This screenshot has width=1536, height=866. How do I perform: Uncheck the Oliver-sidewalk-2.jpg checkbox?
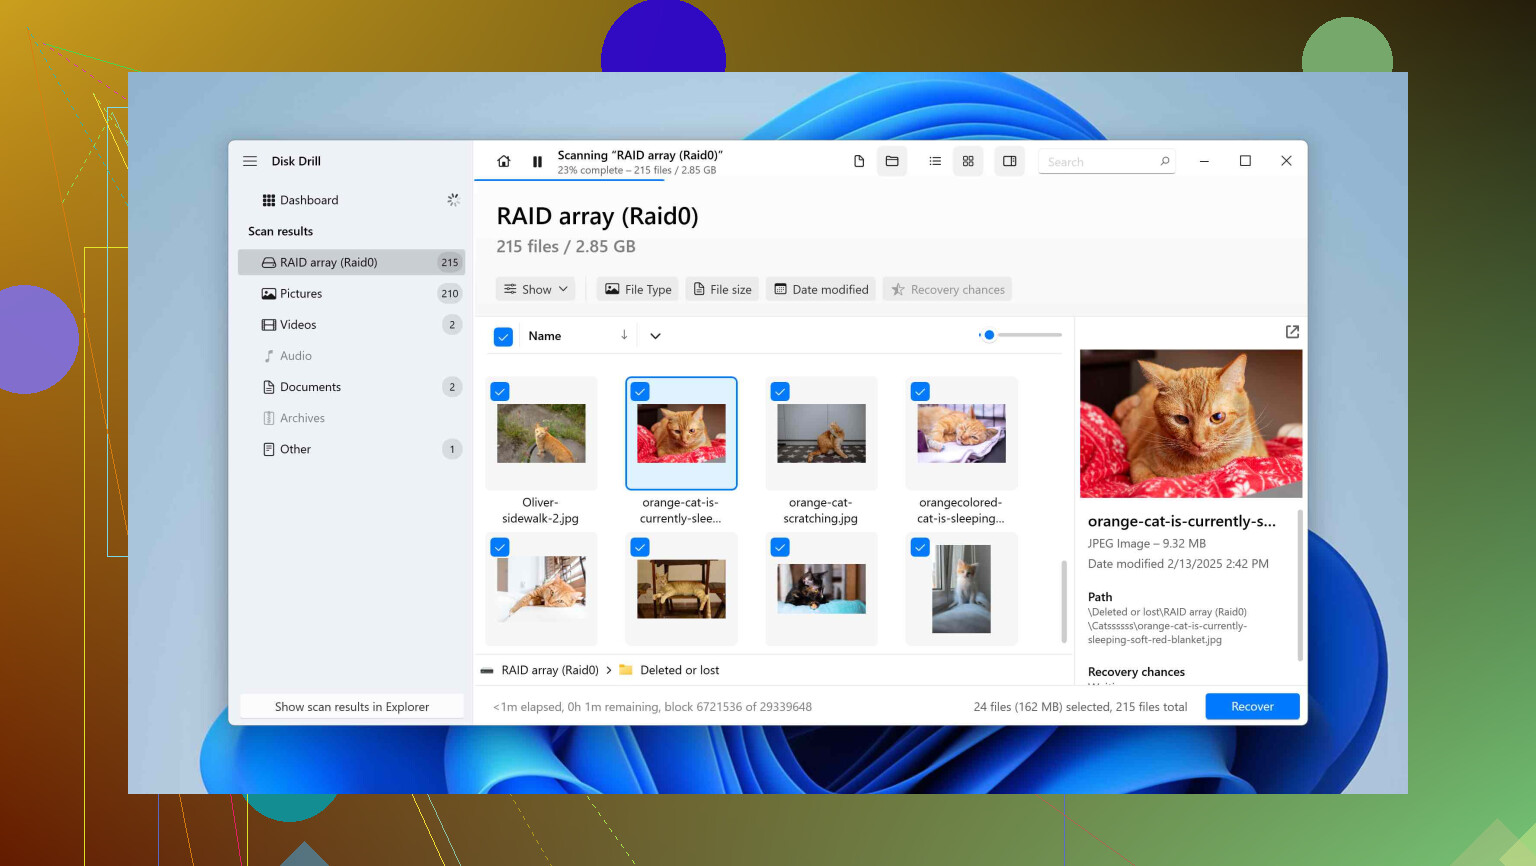[500, 392]
